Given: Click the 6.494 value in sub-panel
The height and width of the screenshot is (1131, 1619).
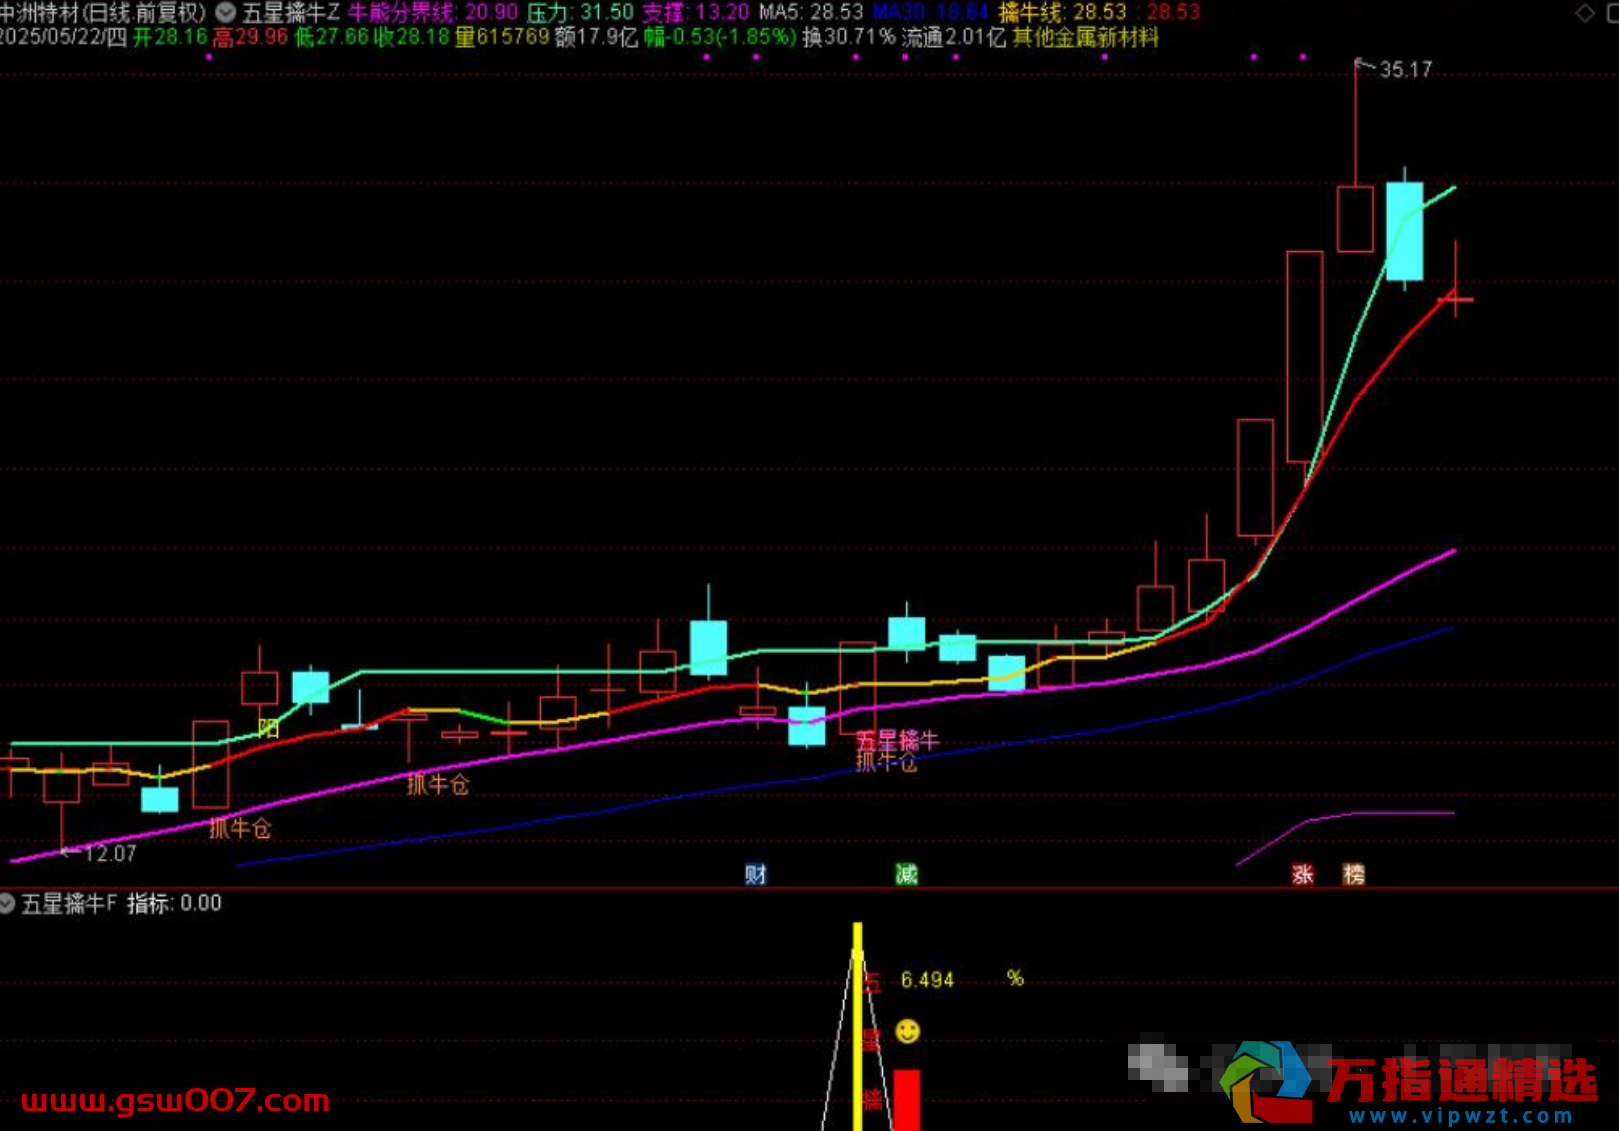Looking at the screenshot, I should [927, 980].
